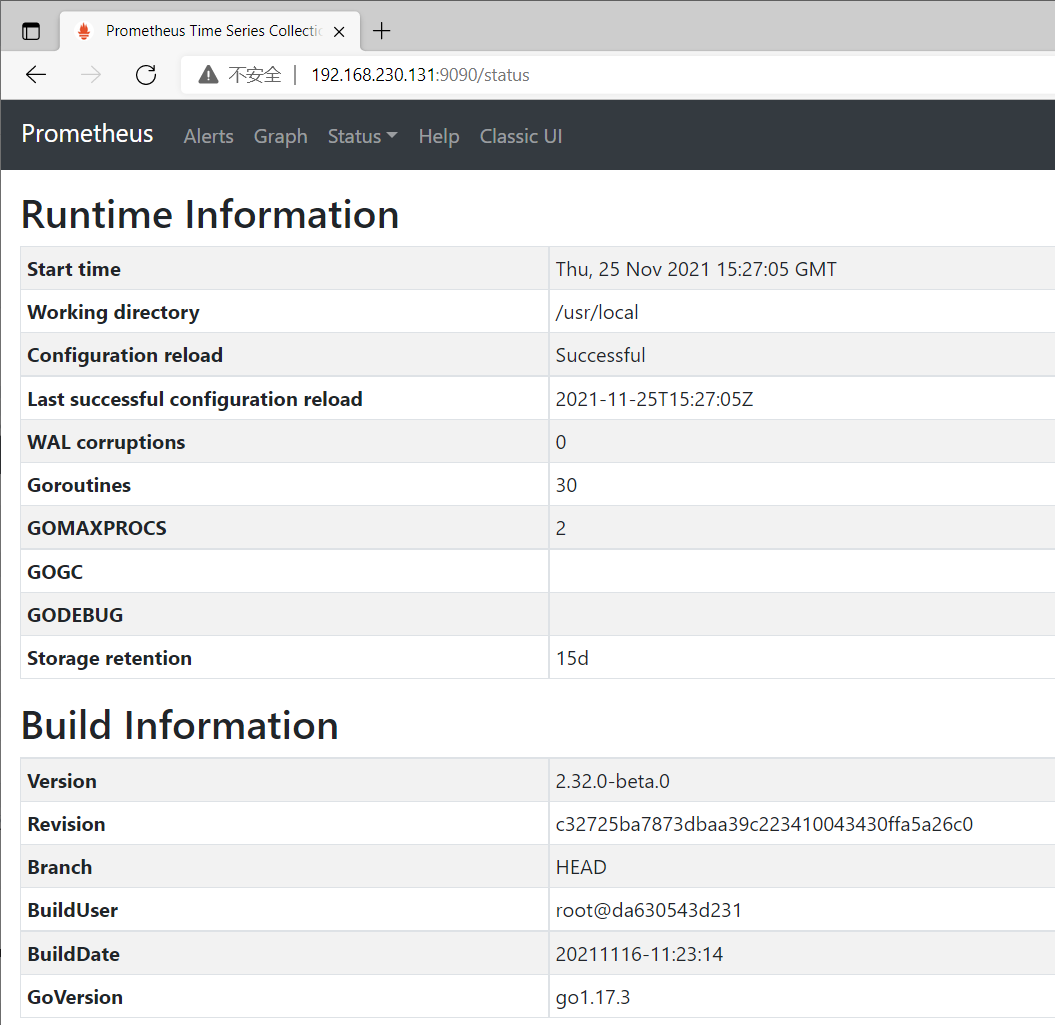Click the Revision label
Screen dimensions: 1055x1025
[67, 824]
